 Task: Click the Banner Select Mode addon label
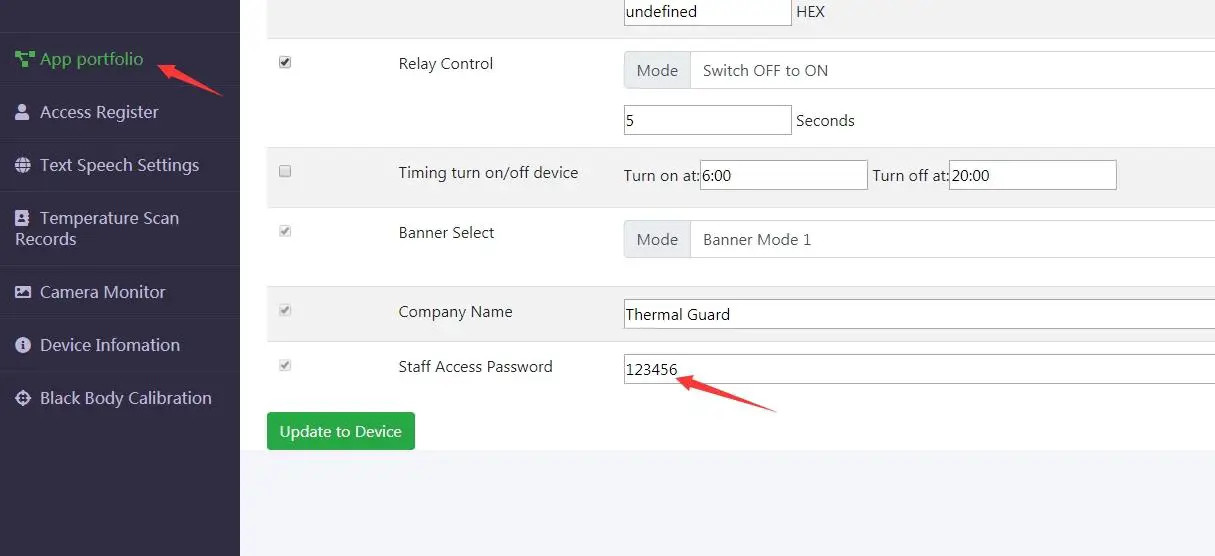click(x=657, y=239)
